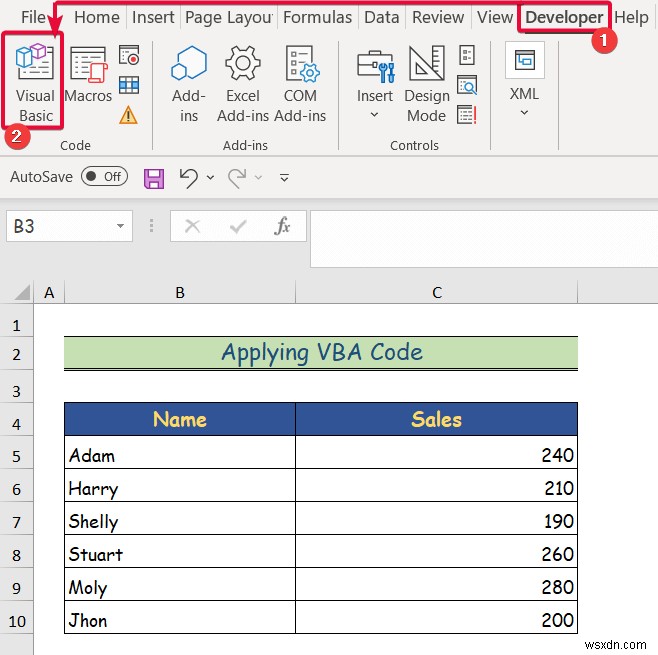Viewport: 658px width, 655px height.
Task: Click the Insert Function fx icon
Action: pyautogui.click(x=282, y=226)
